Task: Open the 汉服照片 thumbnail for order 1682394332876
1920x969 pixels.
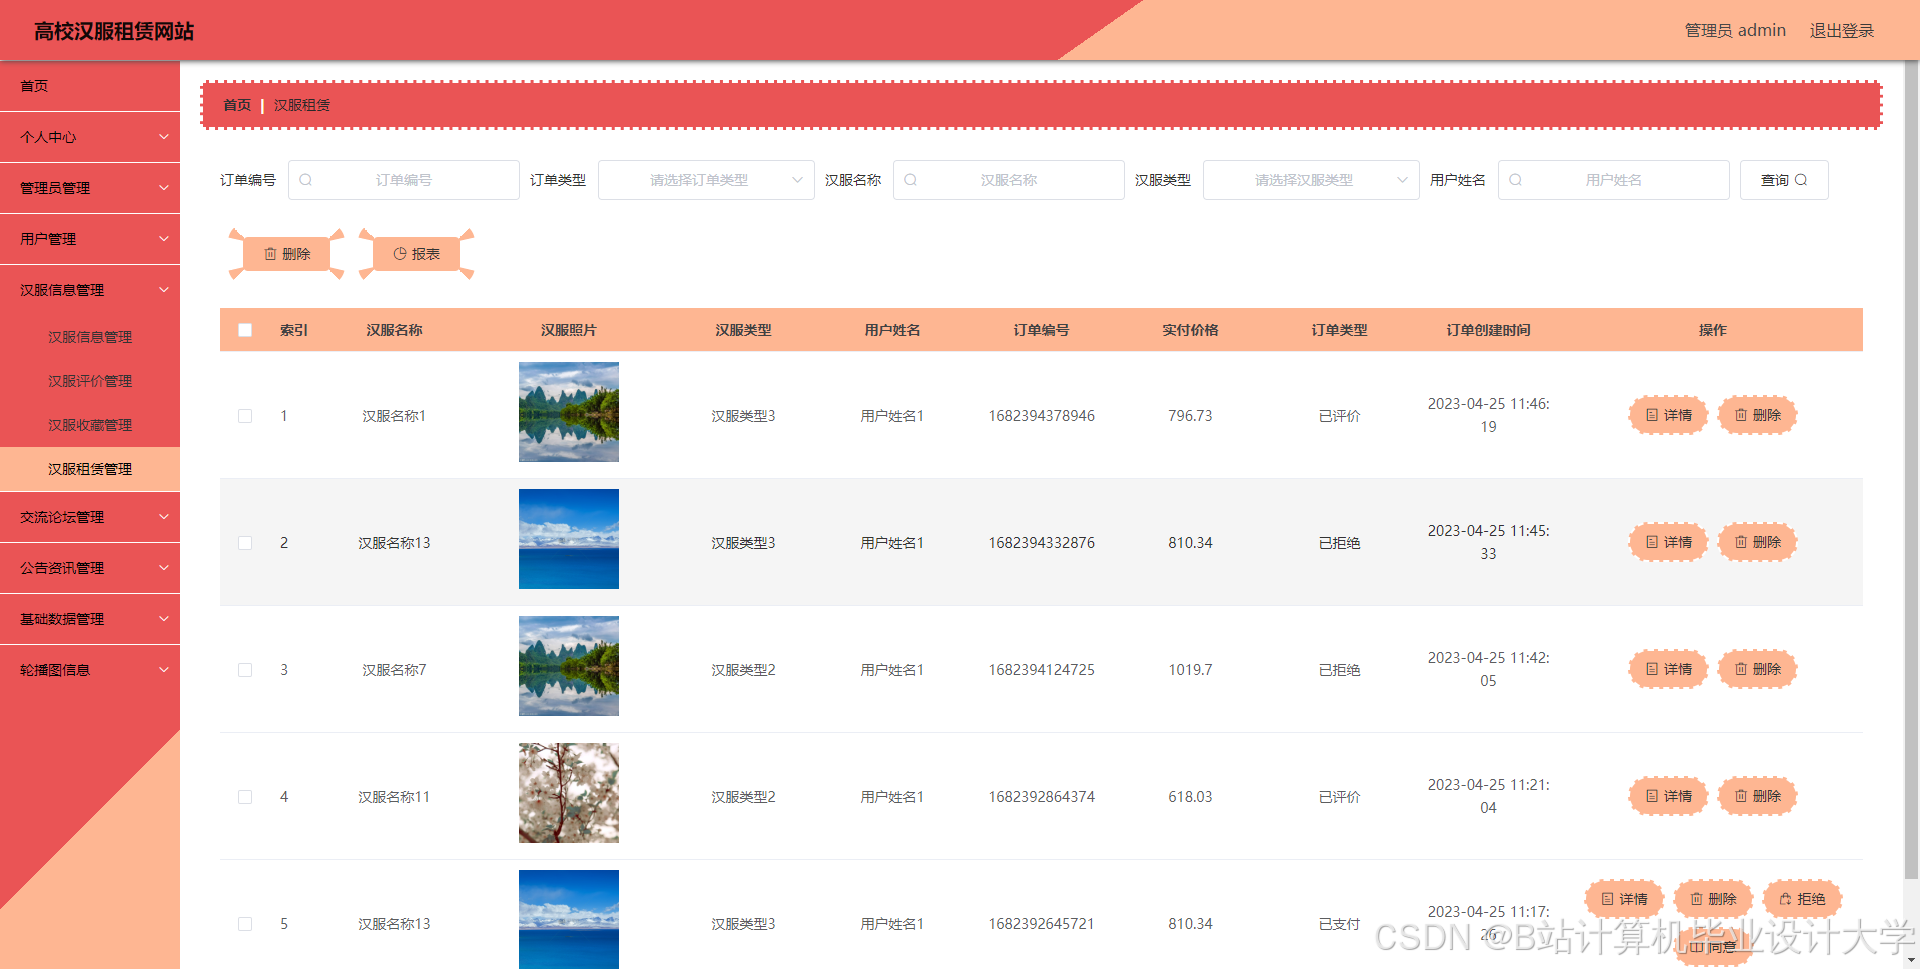Action: pyautogui.click(x=569, y=539)
